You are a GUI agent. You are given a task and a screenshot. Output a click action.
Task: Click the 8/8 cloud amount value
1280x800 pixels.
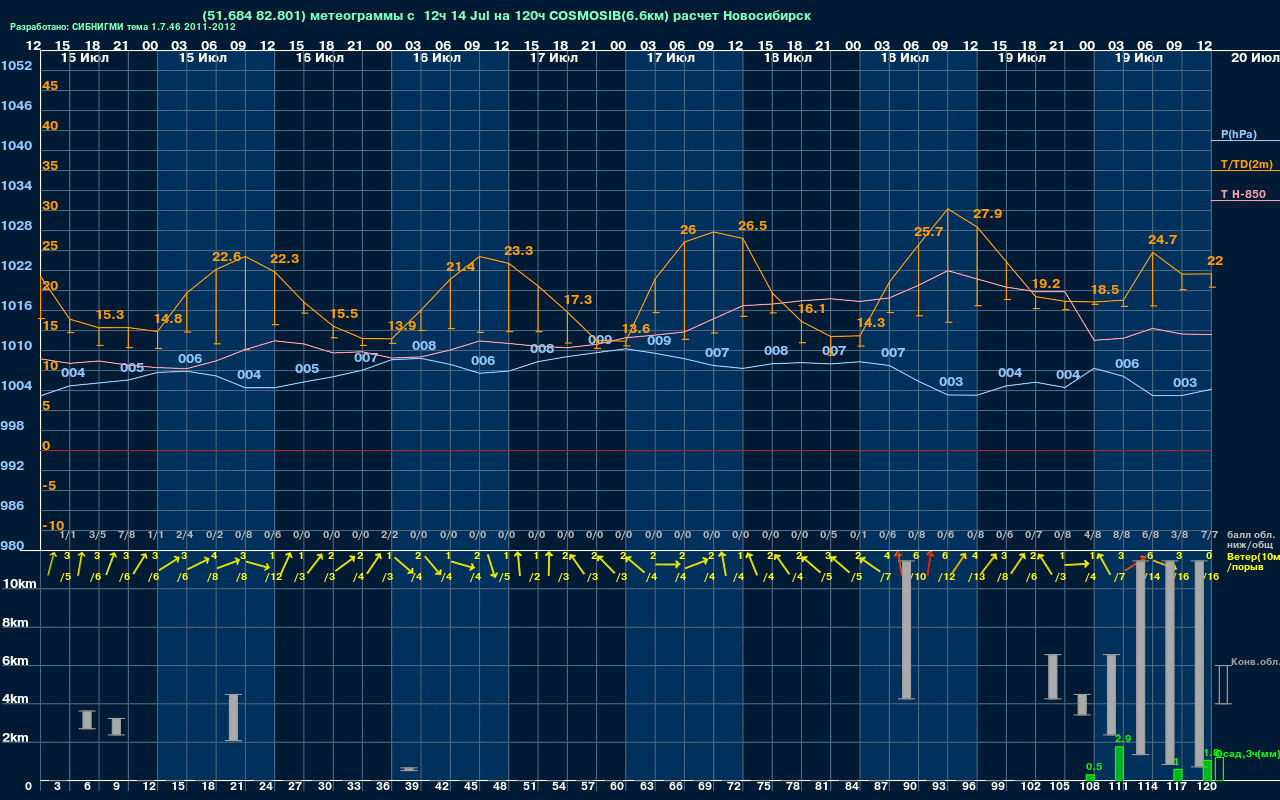tap(1121, 536)
